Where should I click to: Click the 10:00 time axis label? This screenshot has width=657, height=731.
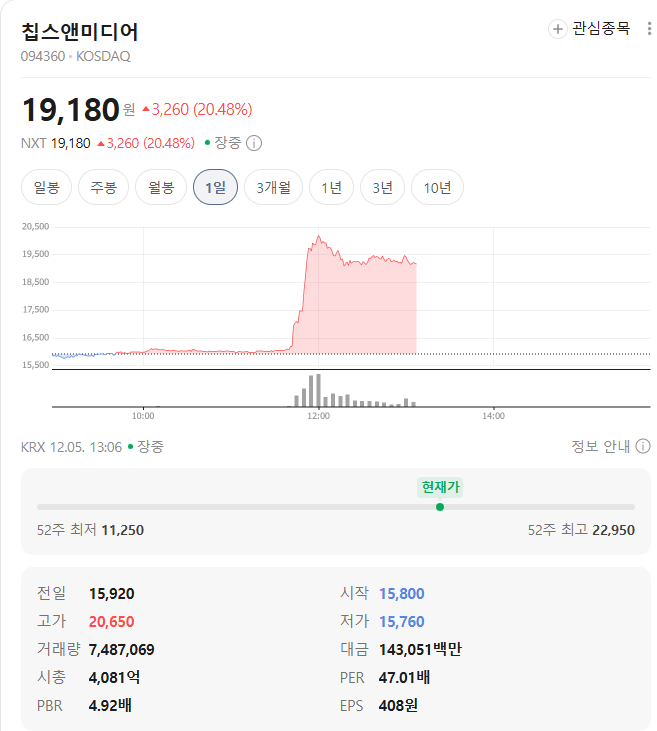coord(143,416)
